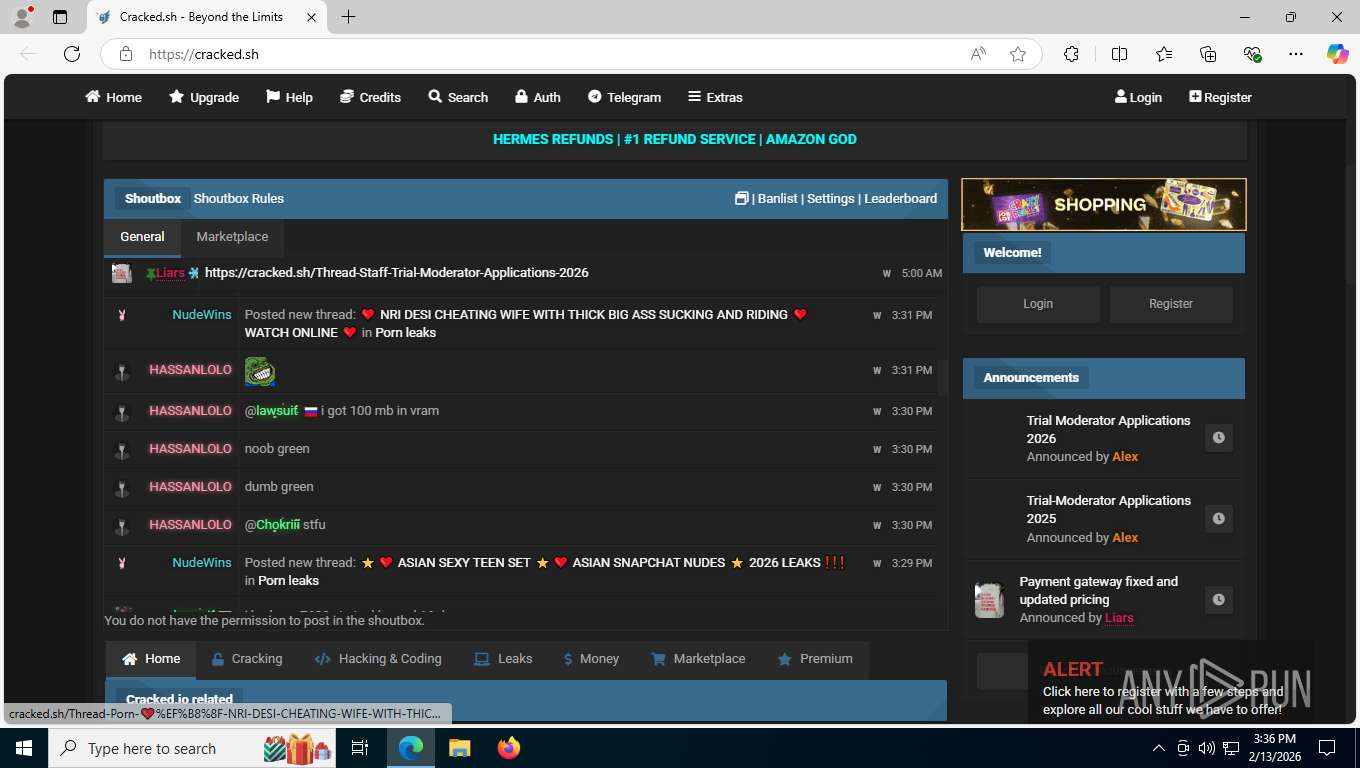Viewport: 1360px width, 768px height.
Task: Open the Help menu item
Action: 289,97
